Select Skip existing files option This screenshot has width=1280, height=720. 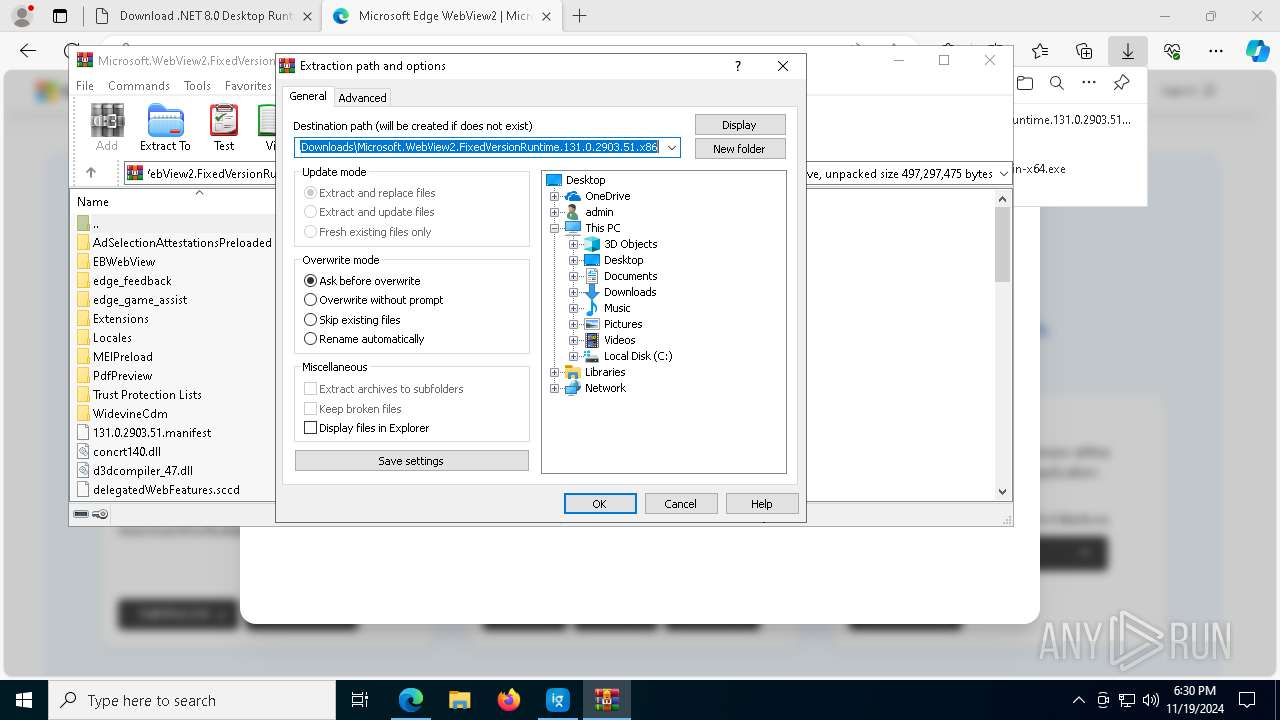pos(352,320)
